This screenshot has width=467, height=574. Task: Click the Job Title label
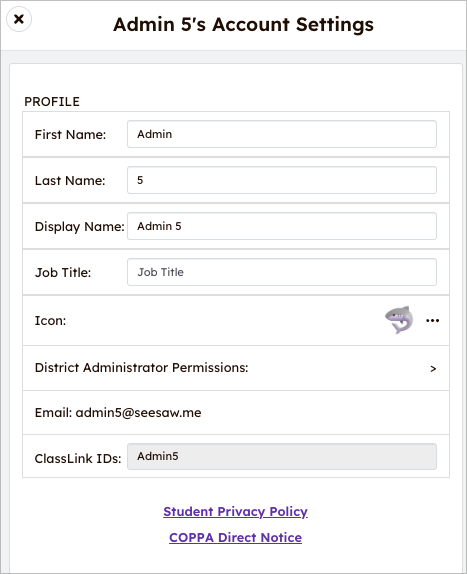tap(63, 273)
